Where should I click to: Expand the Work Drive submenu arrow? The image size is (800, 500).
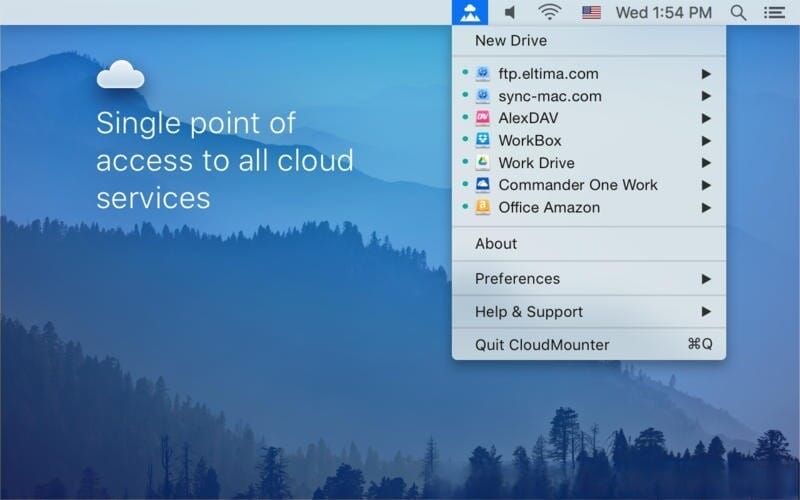(706, 163)
